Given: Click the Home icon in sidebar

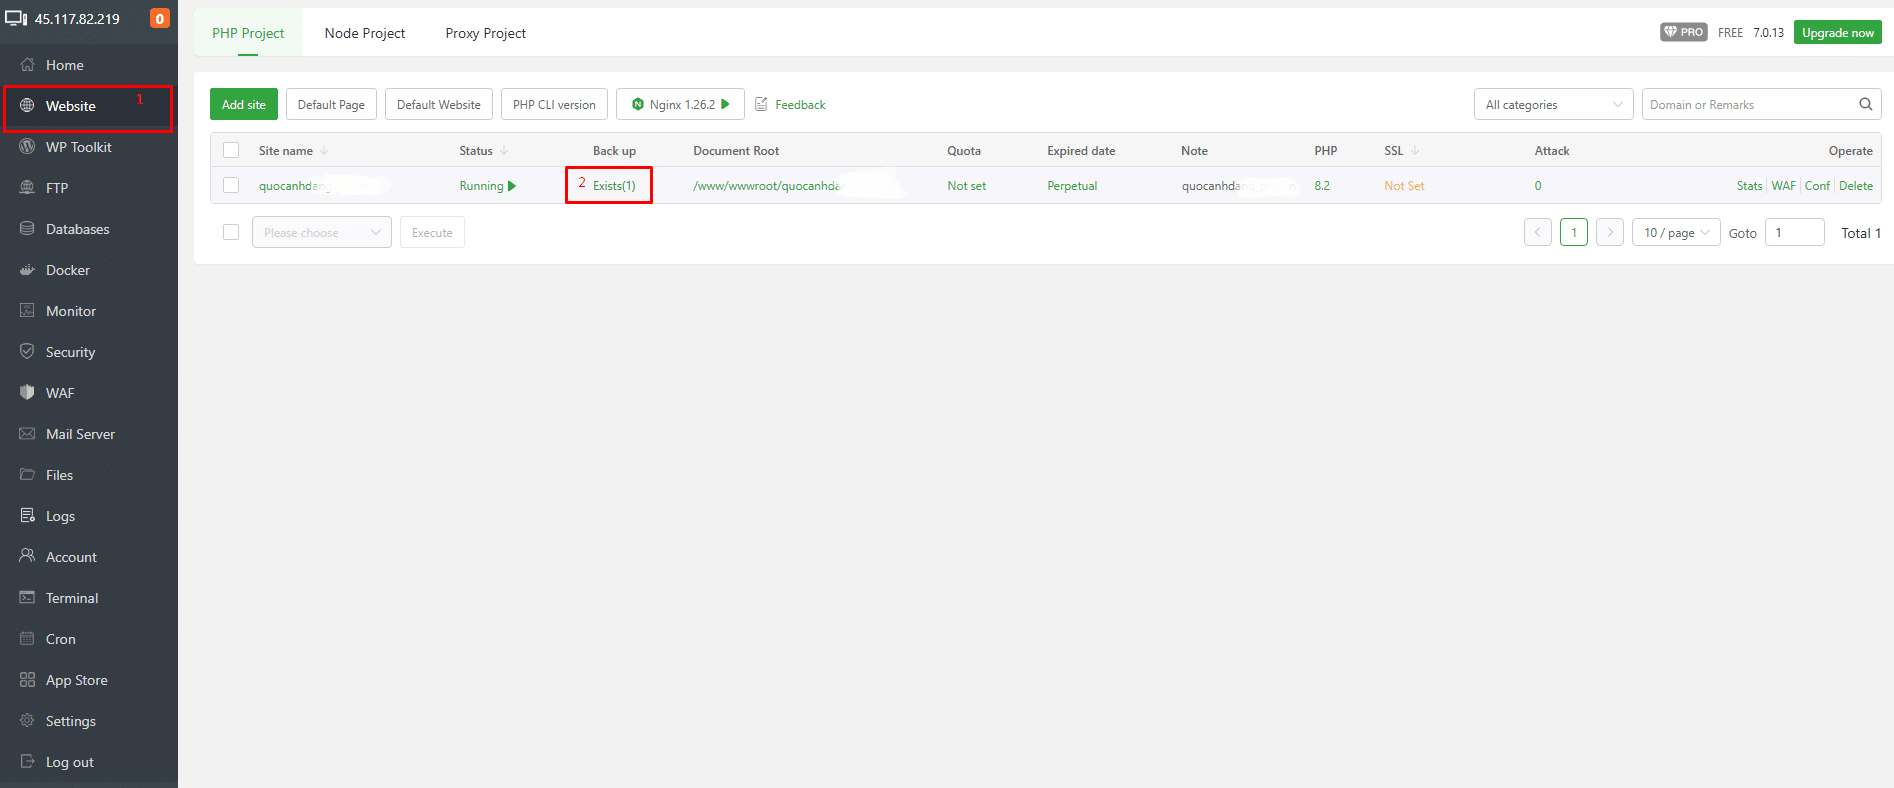Looking at the screenshot, I should 27,65.
